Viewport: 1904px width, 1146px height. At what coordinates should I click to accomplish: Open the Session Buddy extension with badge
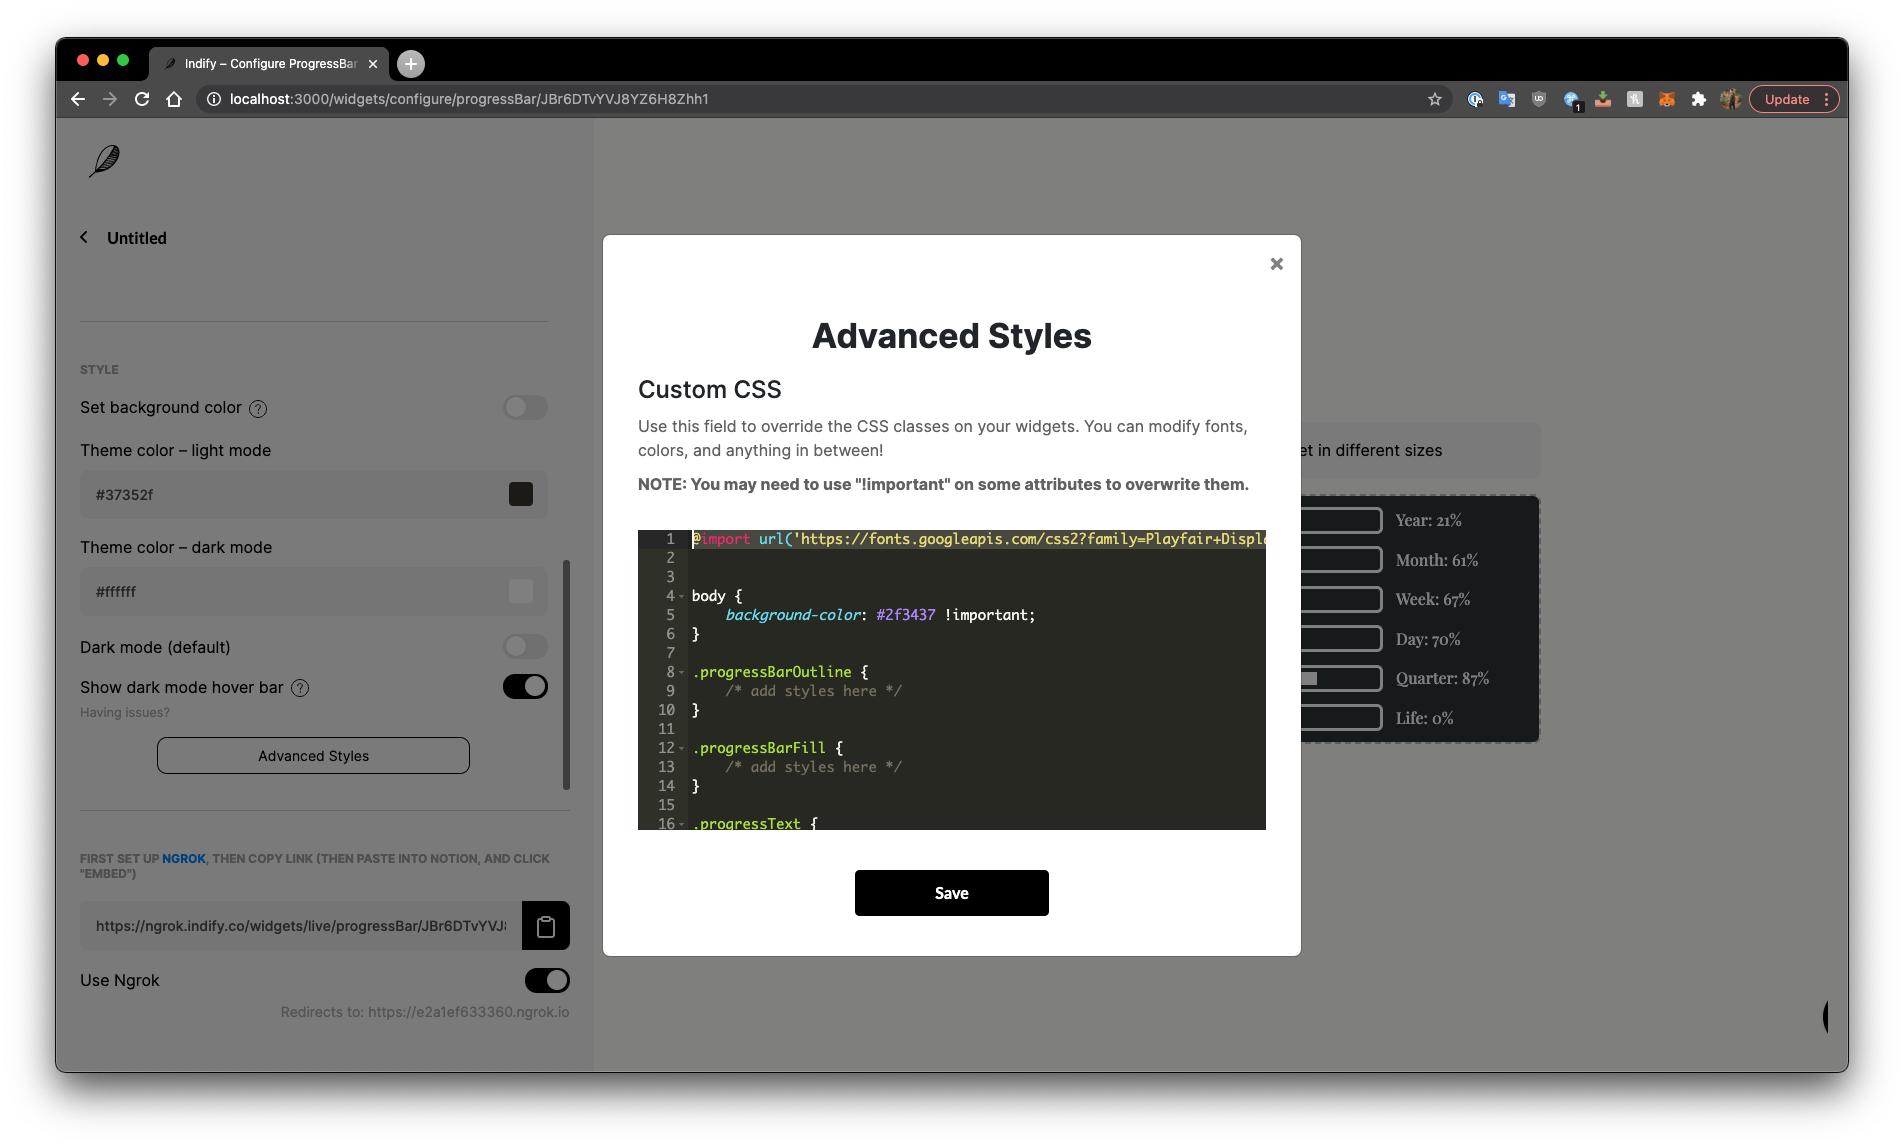coord(1572,99)
